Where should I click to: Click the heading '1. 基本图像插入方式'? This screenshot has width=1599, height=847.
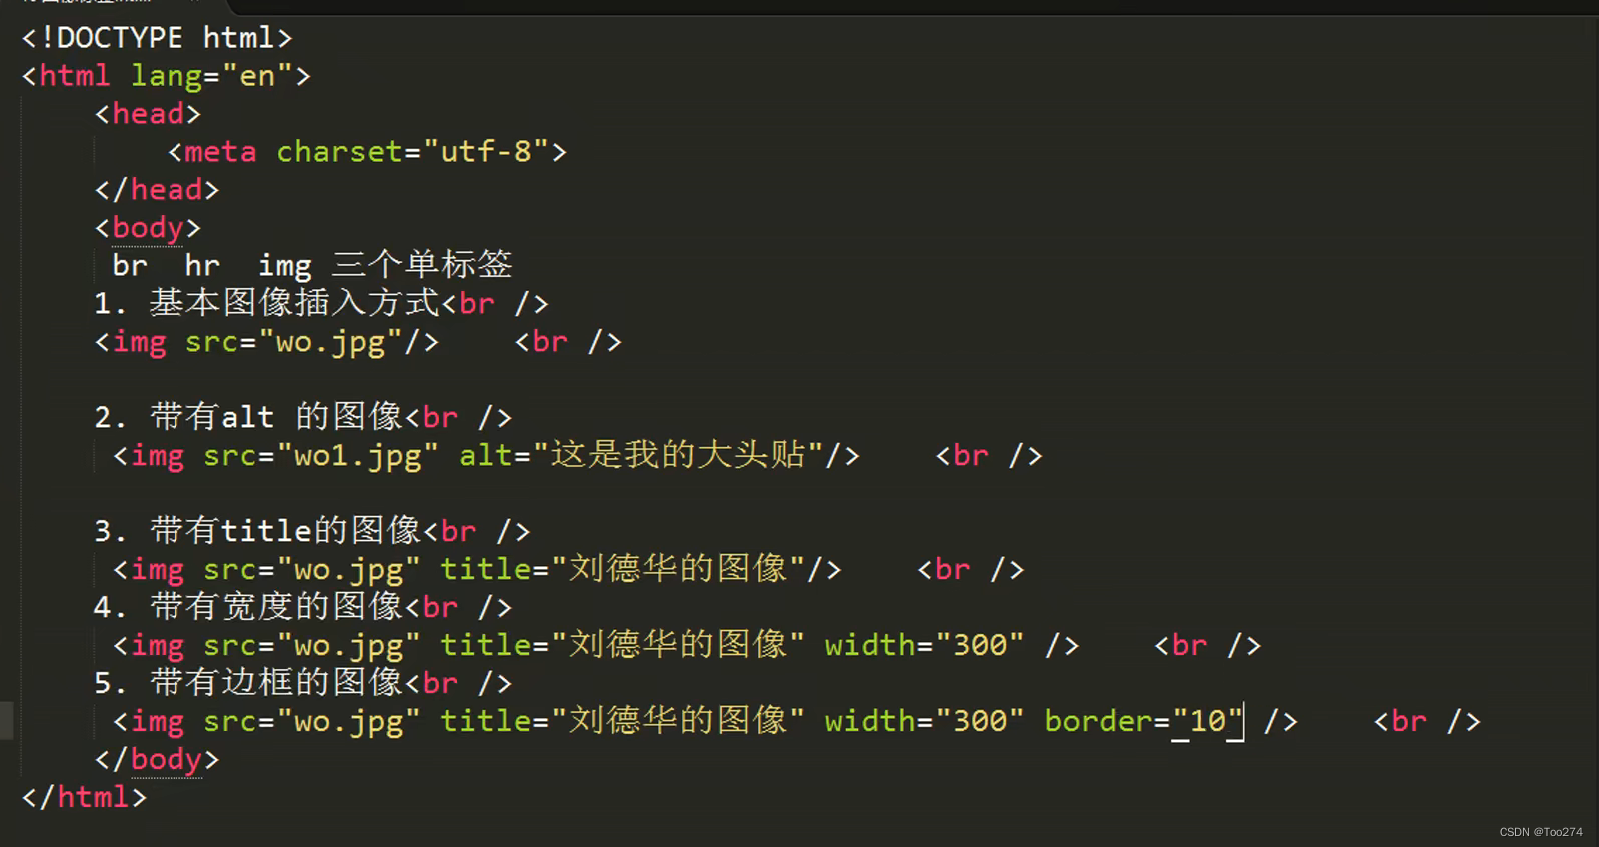coord(267,303)
